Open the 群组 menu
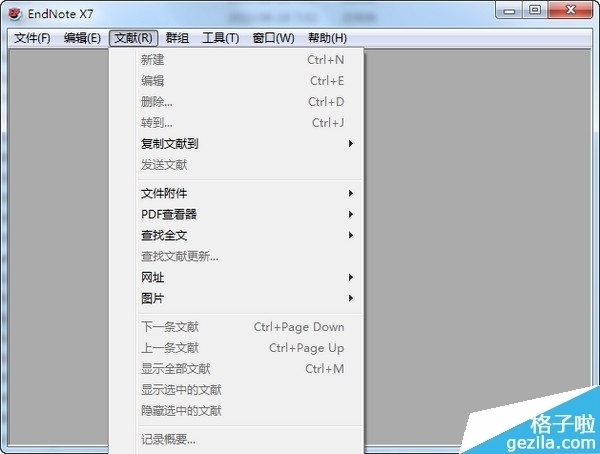The image size is (600, 454). pyautogui.click(x=177, y=38)
